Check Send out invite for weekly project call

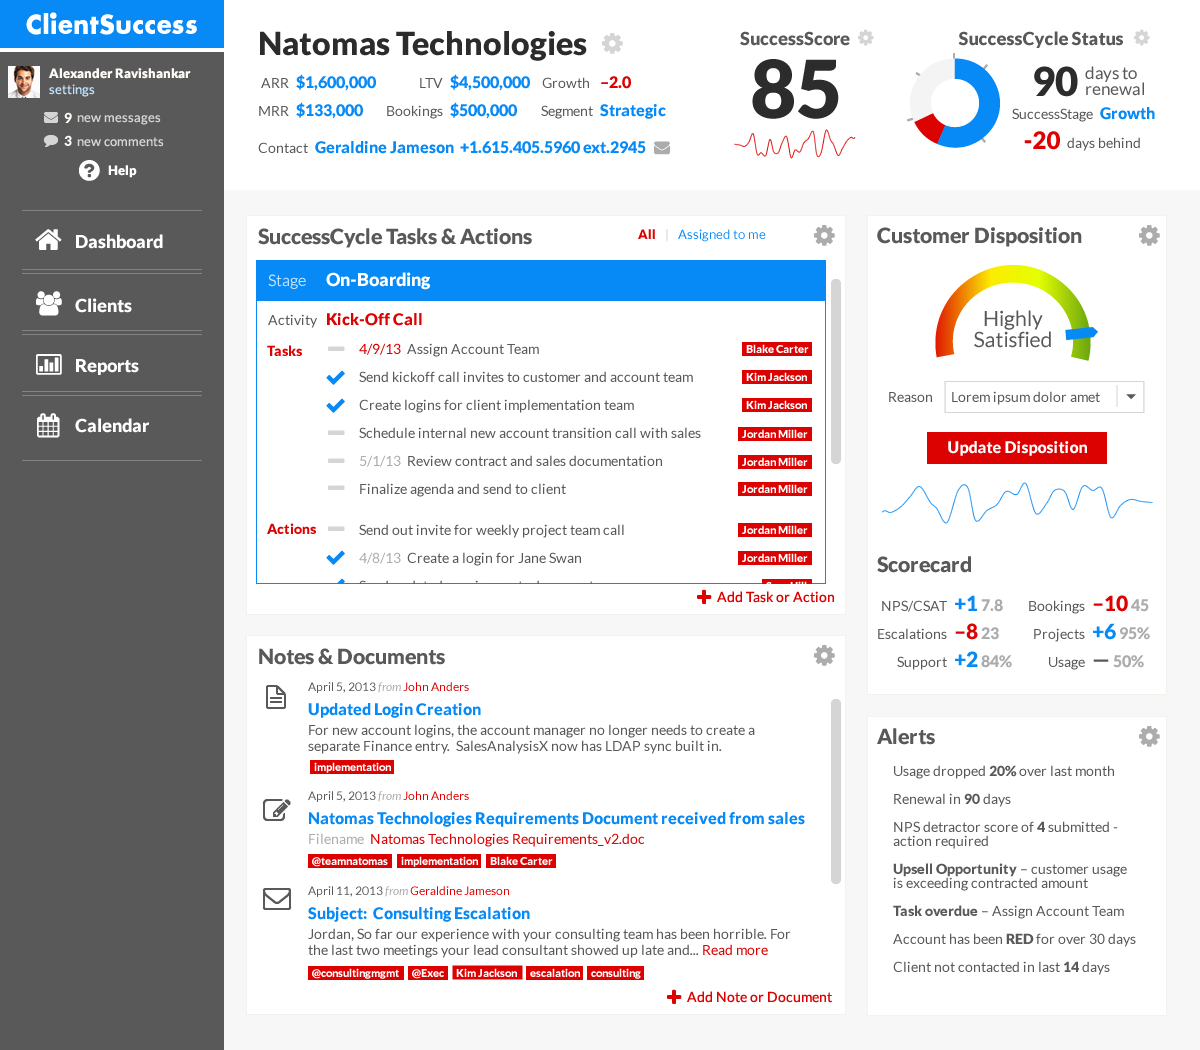[x=336, y=530]
